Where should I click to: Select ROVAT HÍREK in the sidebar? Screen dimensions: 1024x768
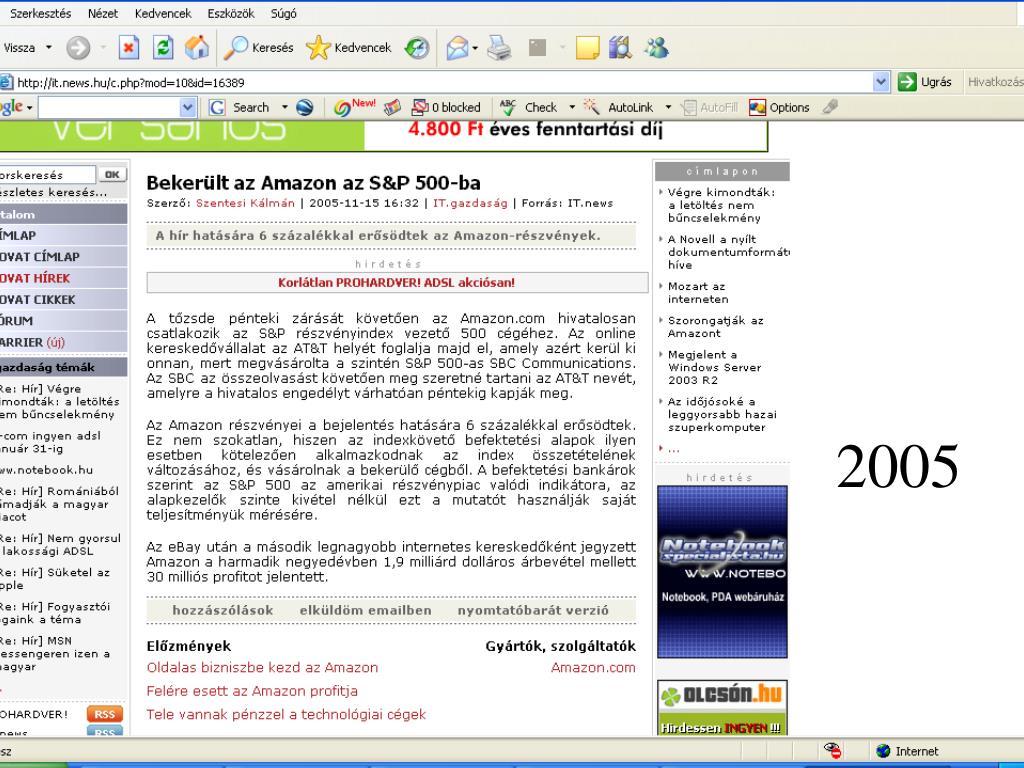tap(63, 278)
